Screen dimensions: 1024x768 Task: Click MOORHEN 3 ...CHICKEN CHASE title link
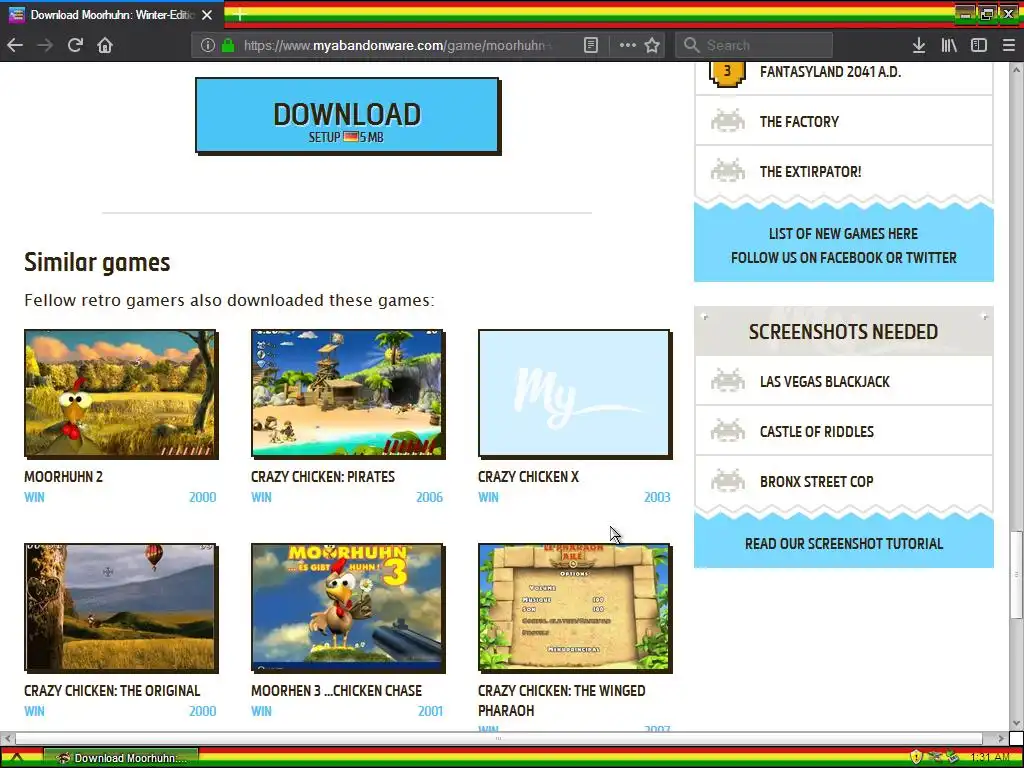[x=336, y=691]
